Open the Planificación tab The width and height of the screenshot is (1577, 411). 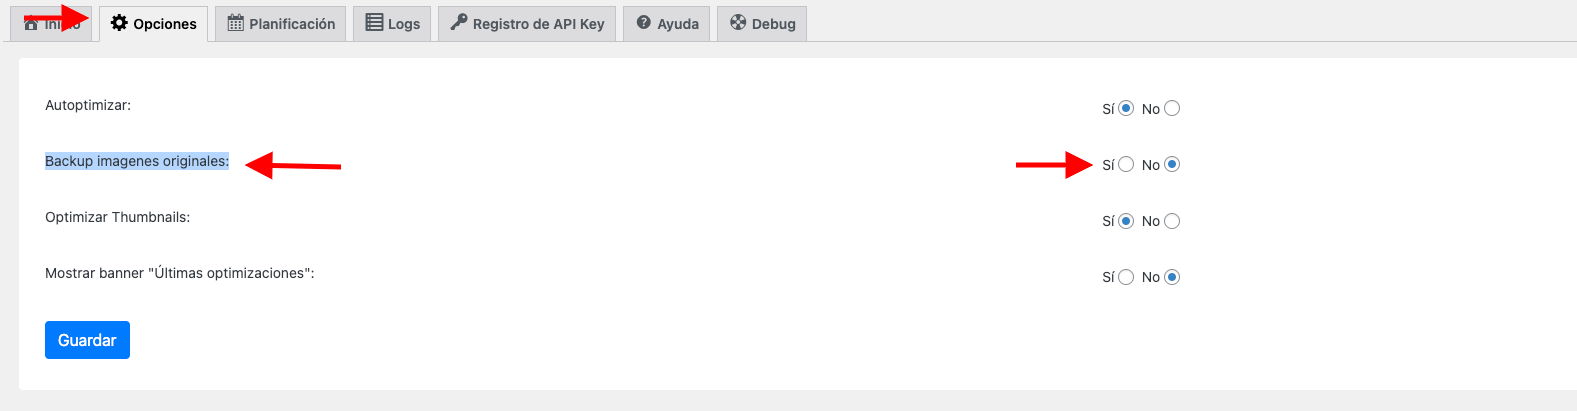[x=281, y=24]
